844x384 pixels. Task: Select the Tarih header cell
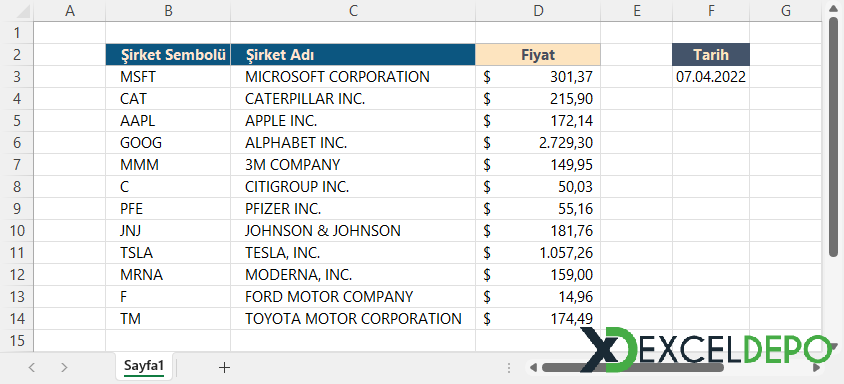[711, 54]
